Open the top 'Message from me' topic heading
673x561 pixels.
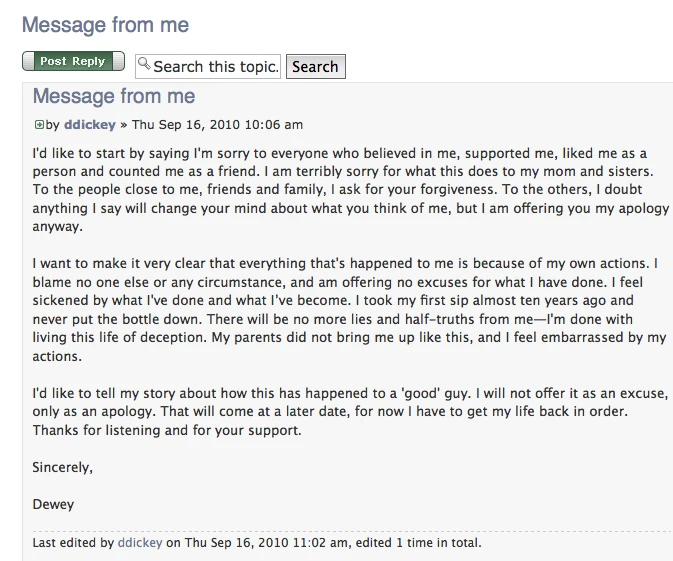105,25
